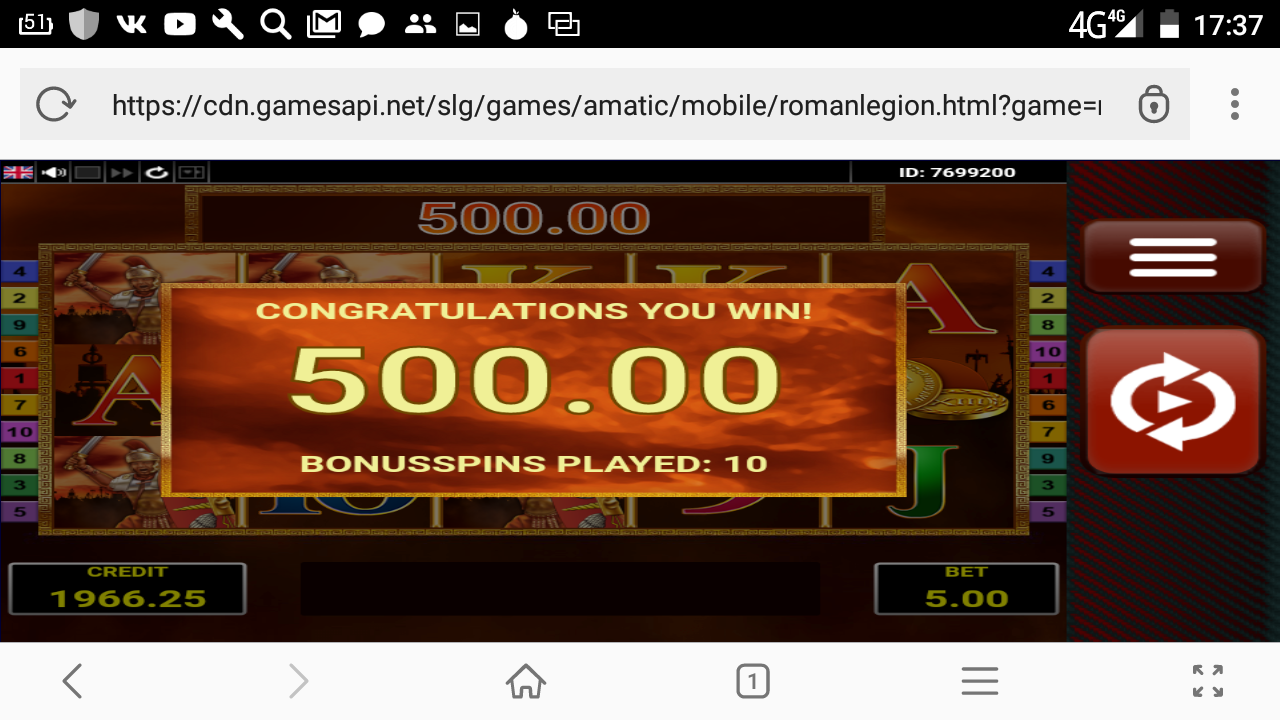
Task: Open the red hamburger game menu button
Action: pos(1174,258)
